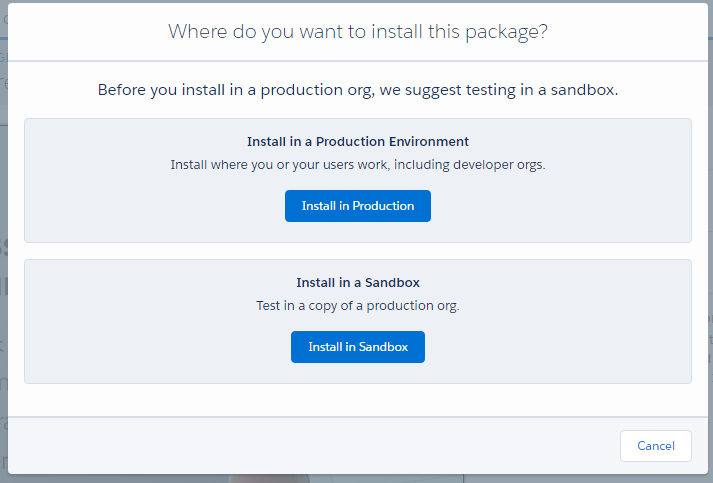
Task: Select the 'Install in a Production Environment' heading
Action: [x=358, y=142]
